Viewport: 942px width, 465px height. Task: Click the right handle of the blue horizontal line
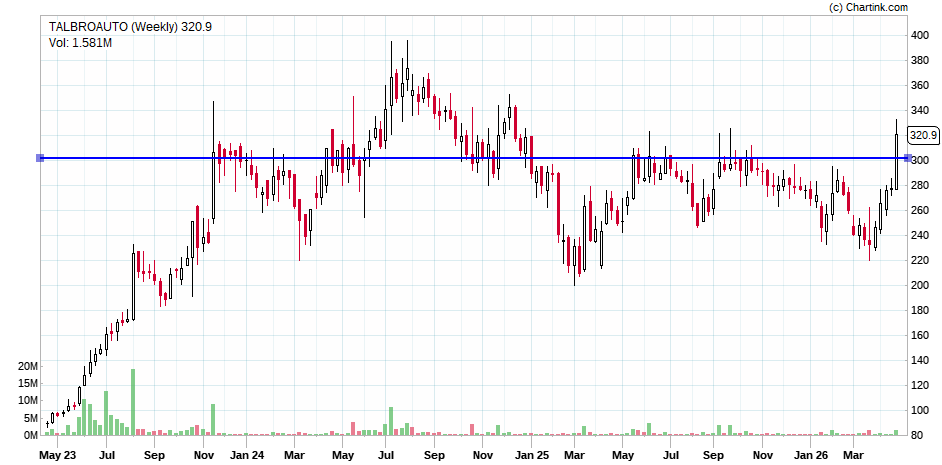pyautogui.click(x=907, y=158)
